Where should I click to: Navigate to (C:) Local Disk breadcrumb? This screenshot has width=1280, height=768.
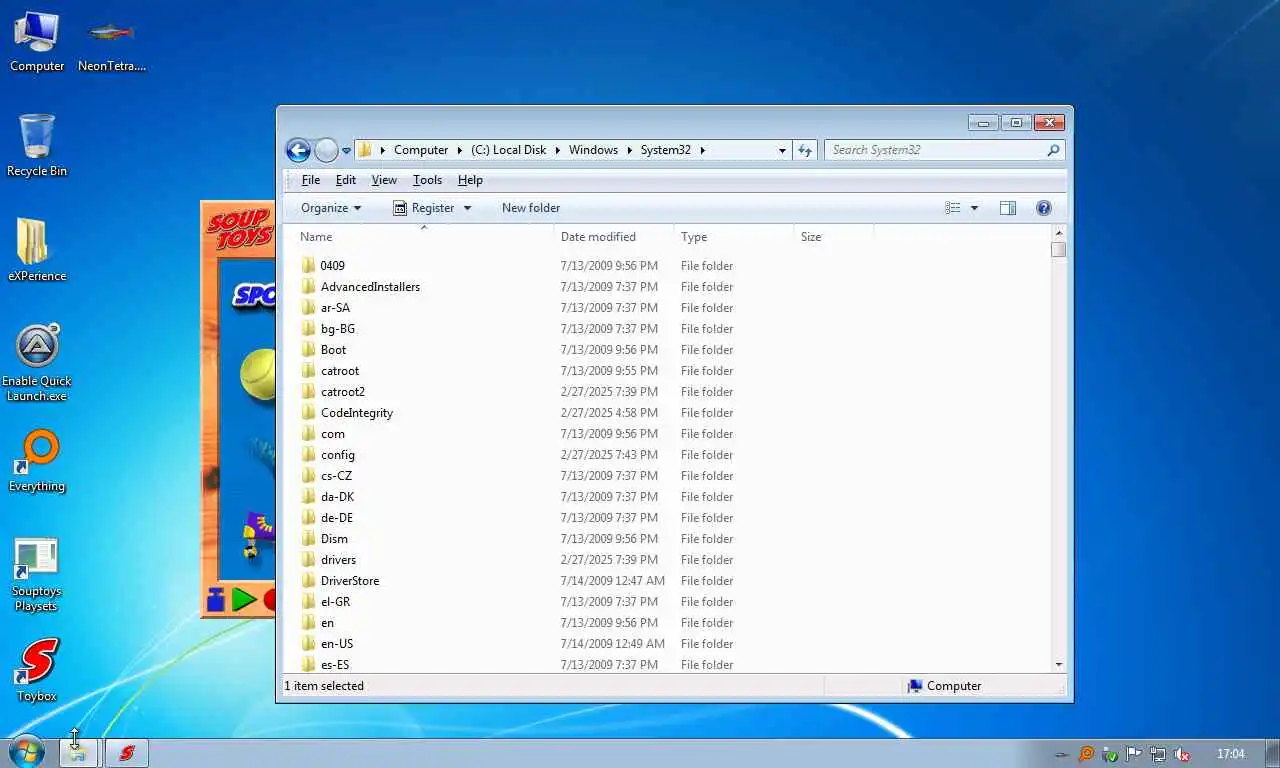point(508,150)
